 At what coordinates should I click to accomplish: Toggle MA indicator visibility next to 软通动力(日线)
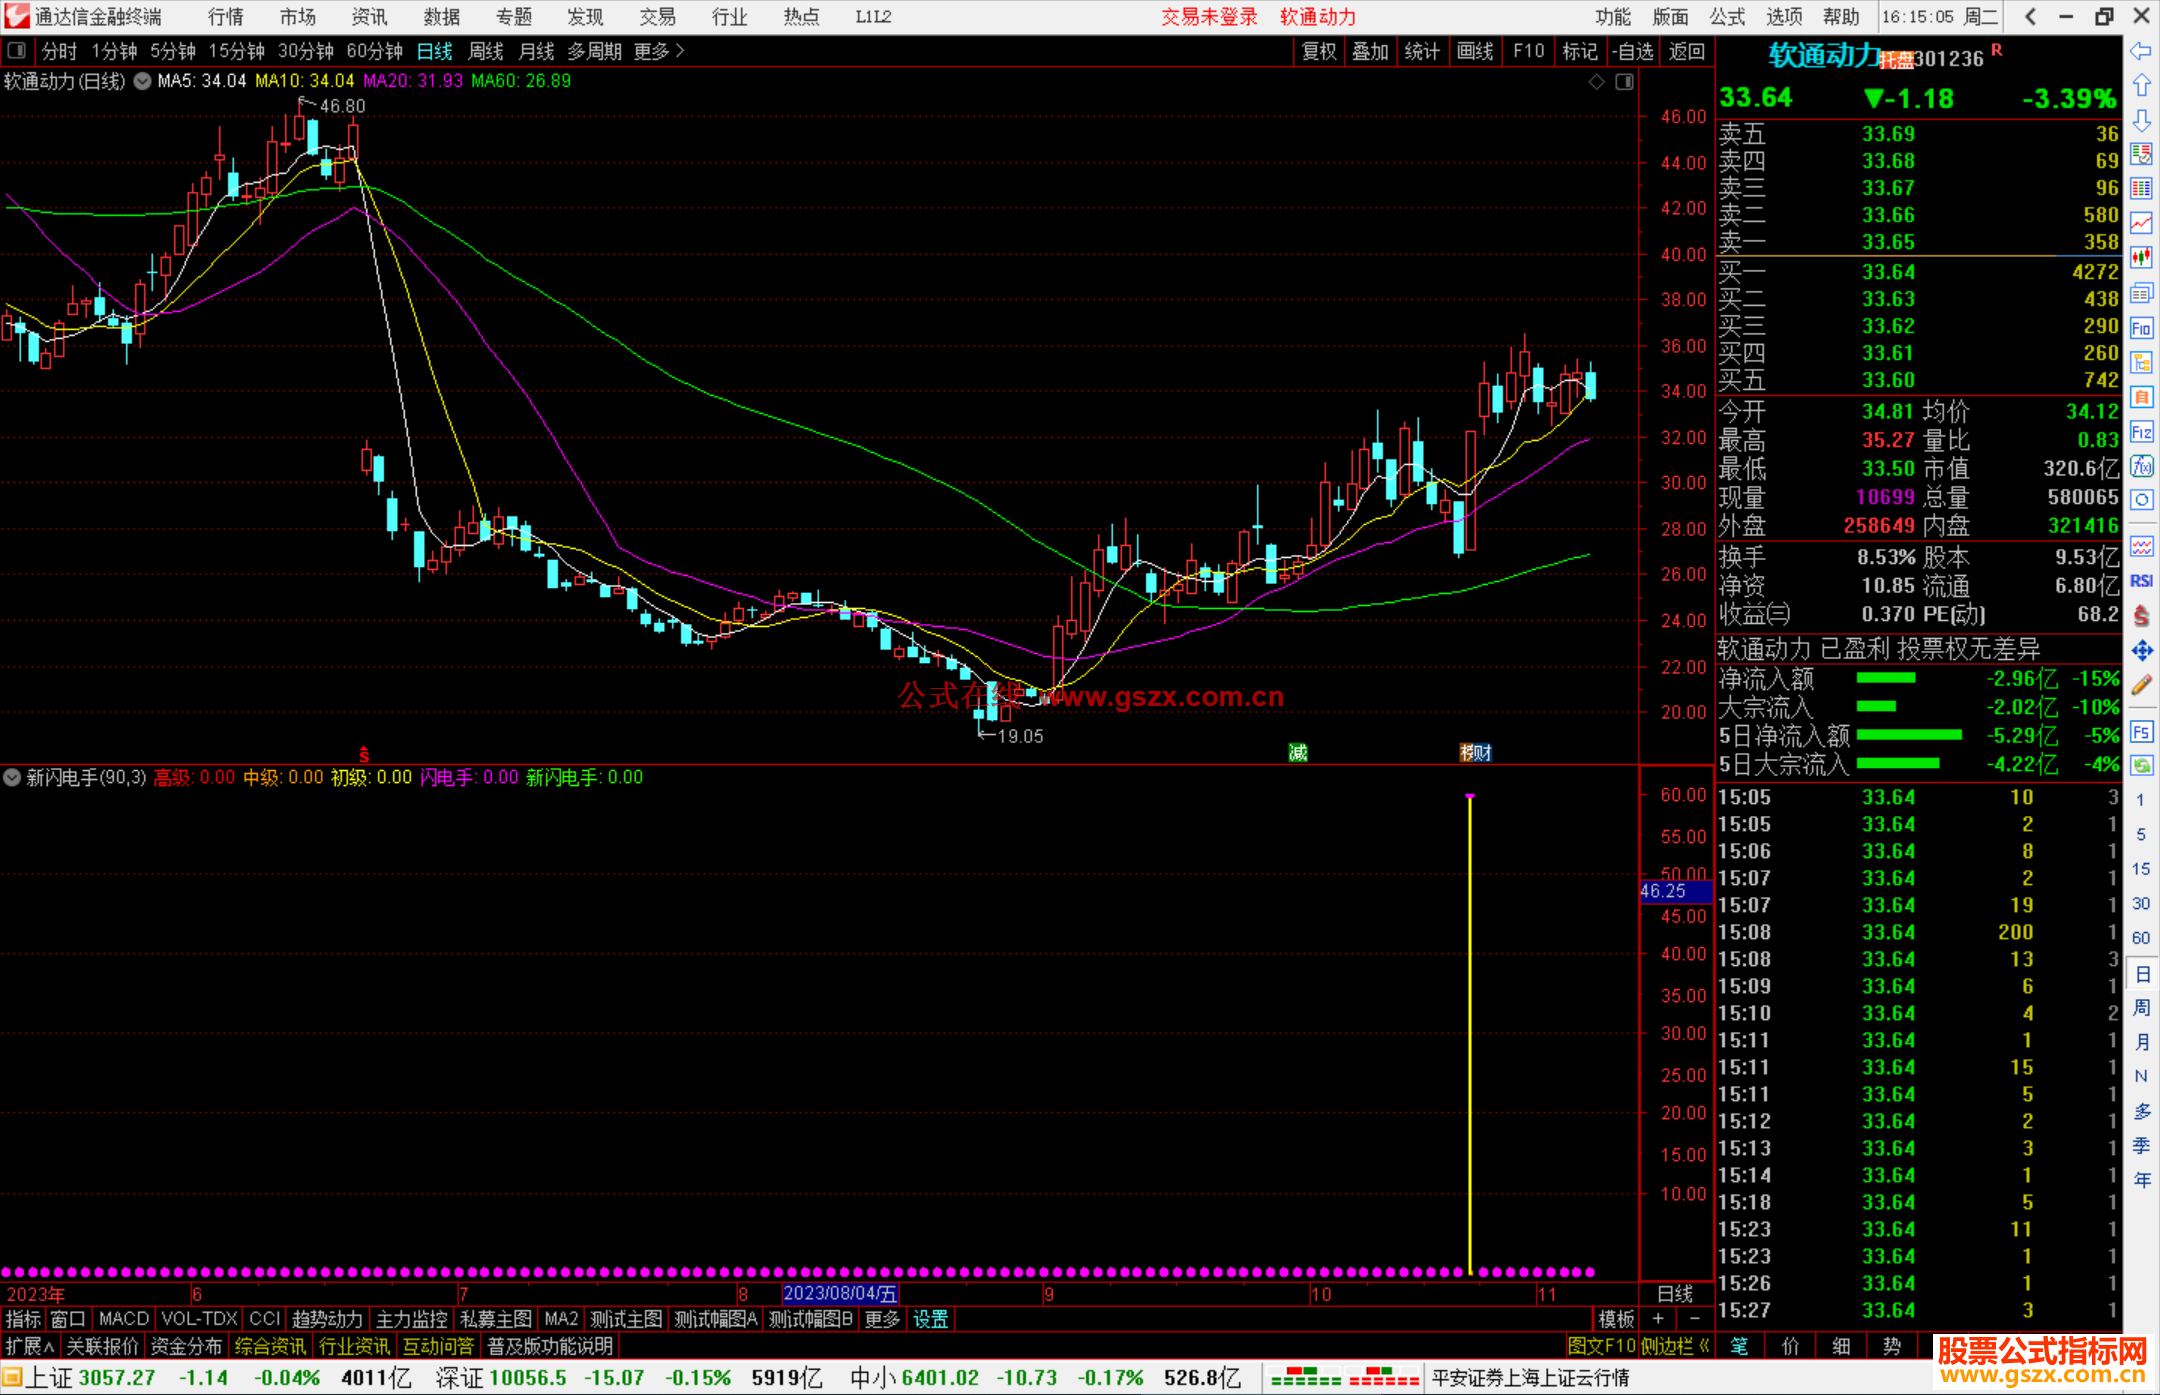click(x=143, y=81)
